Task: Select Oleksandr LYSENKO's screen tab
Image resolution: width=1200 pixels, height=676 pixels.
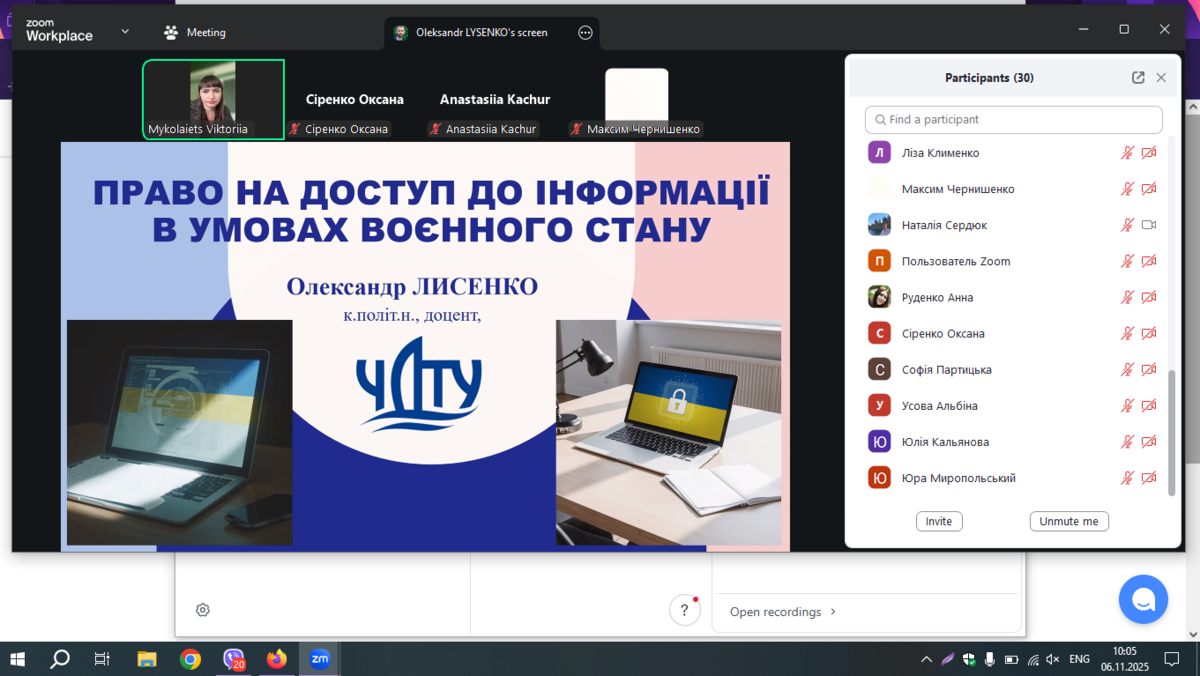Action: [x=480, y=33]
